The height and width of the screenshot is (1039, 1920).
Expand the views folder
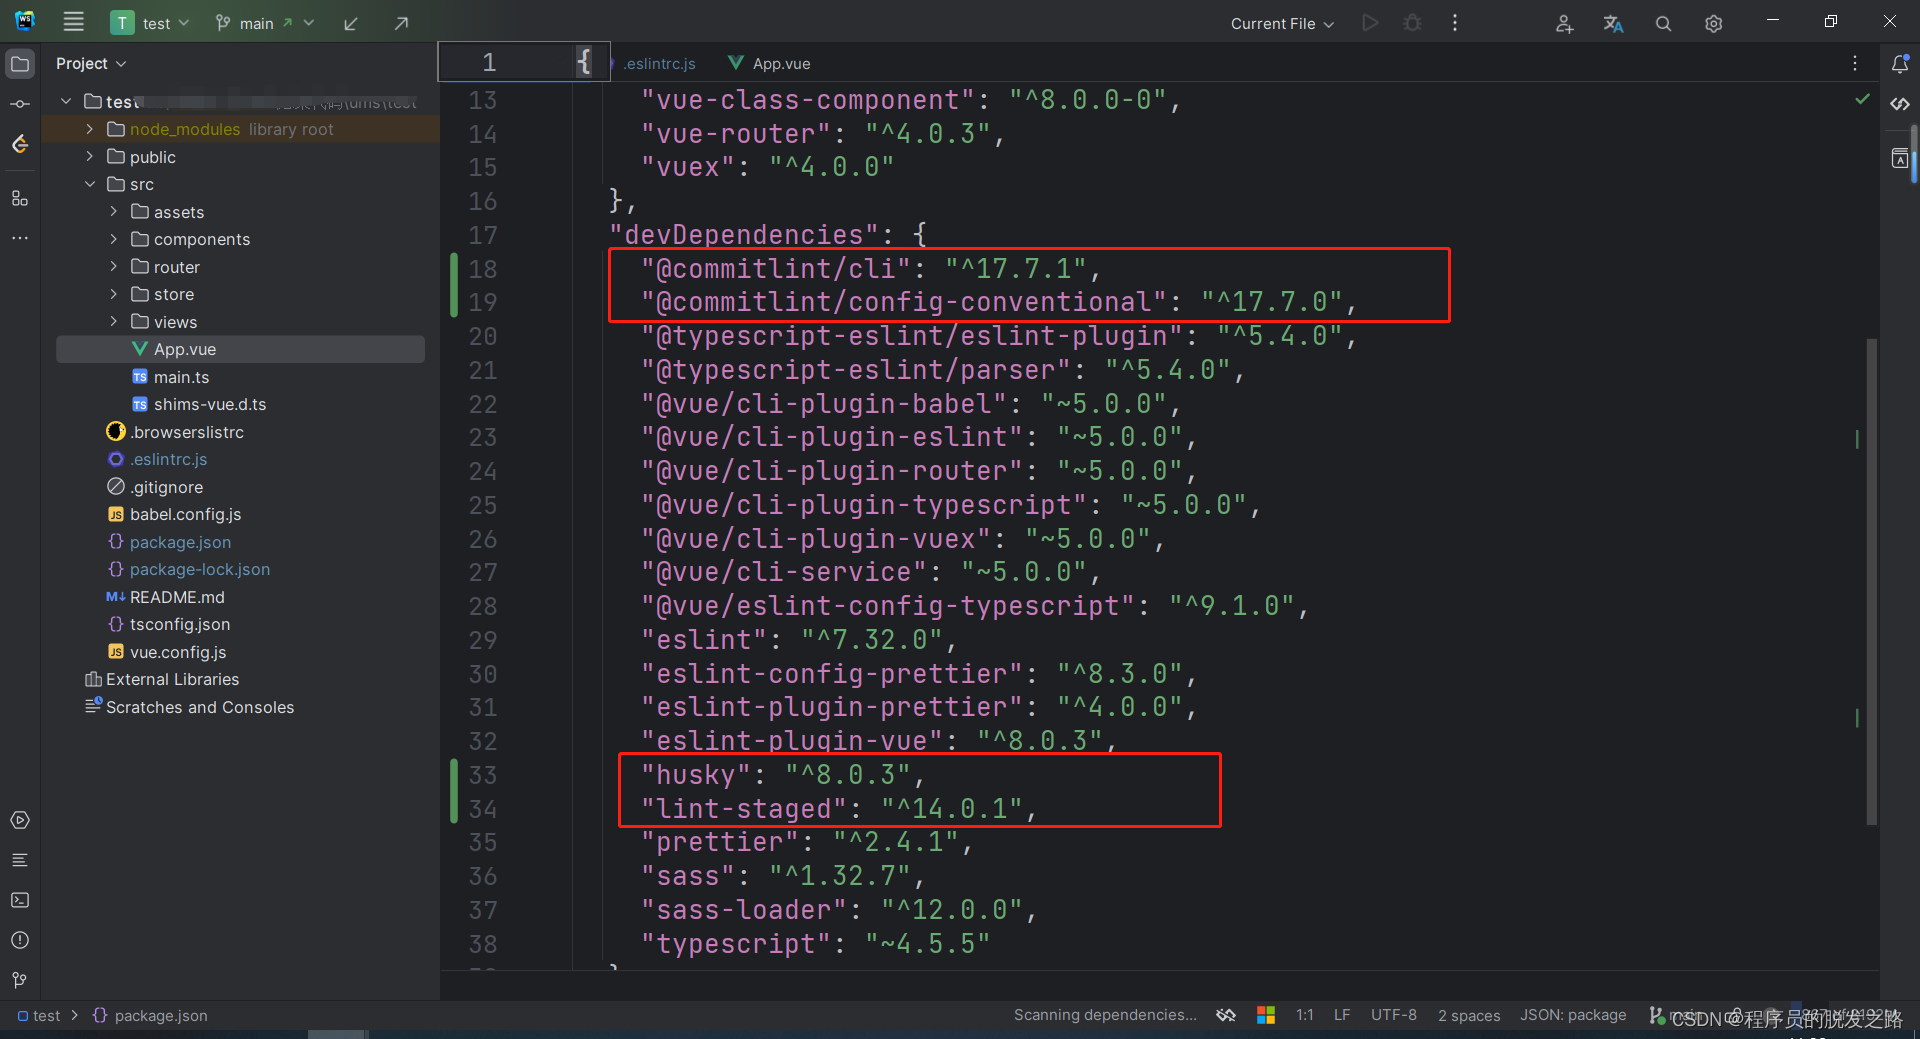[x=114, y=322]
